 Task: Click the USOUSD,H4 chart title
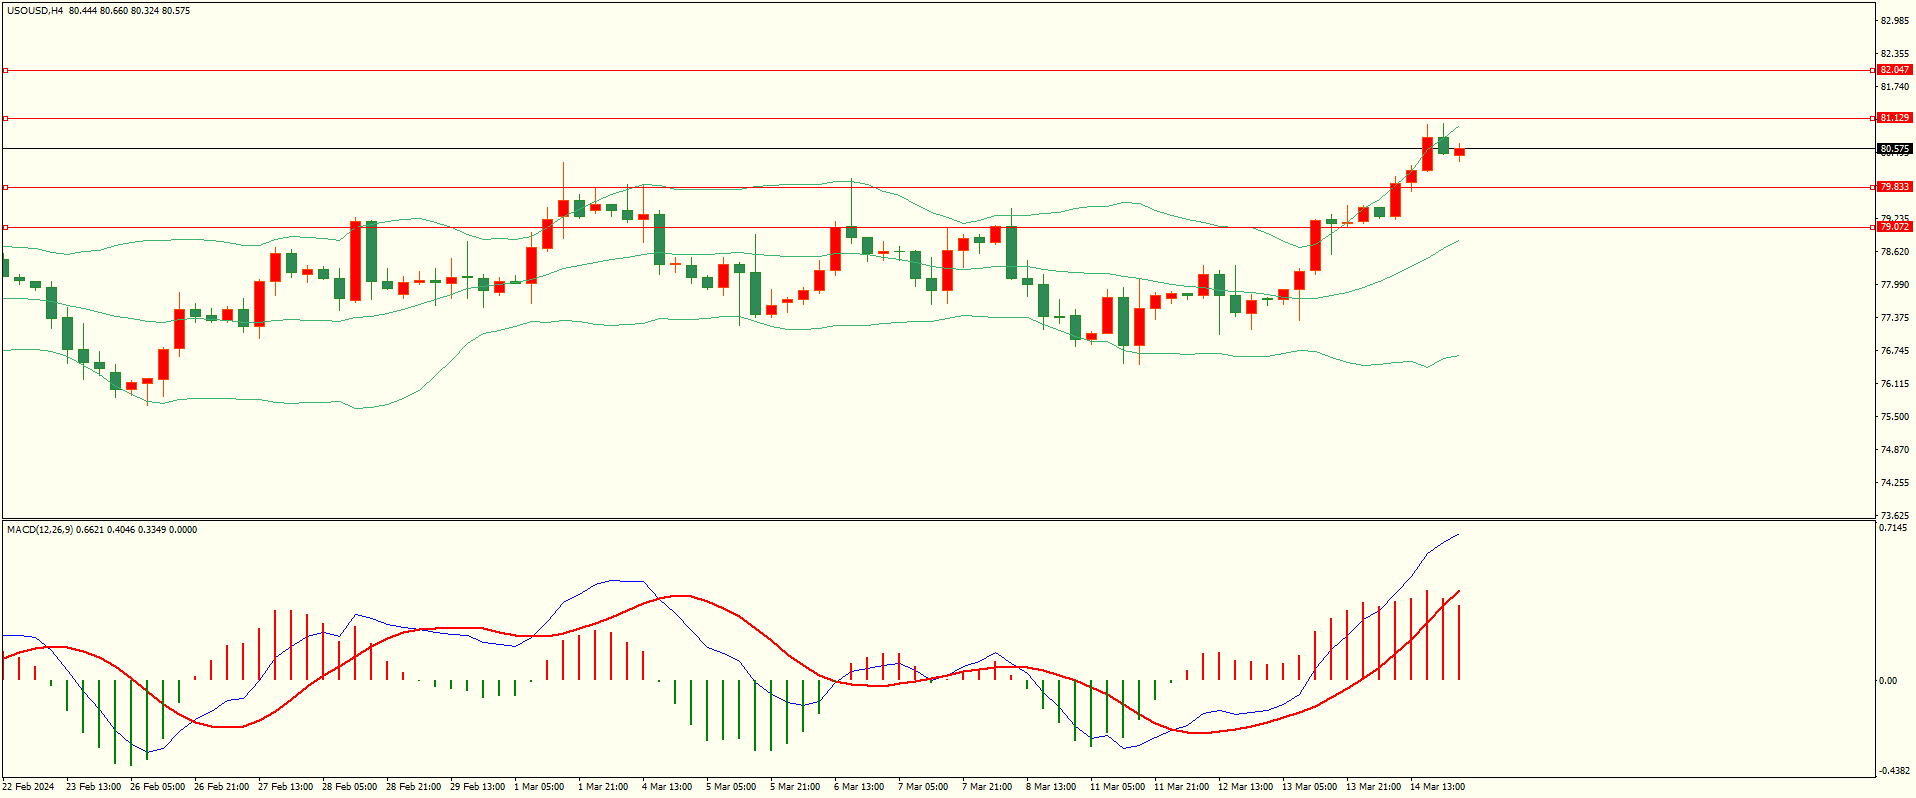click(35, 11)
